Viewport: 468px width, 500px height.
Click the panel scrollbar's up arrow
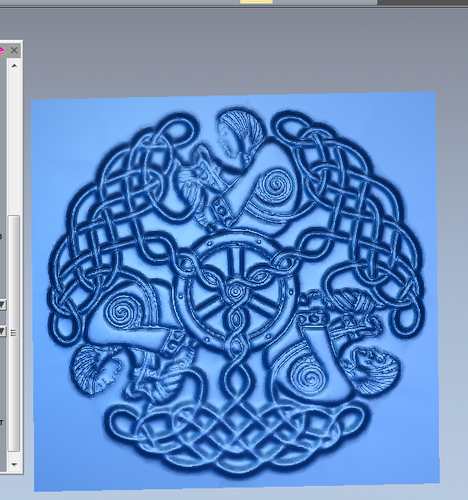(x=14, y=66)
